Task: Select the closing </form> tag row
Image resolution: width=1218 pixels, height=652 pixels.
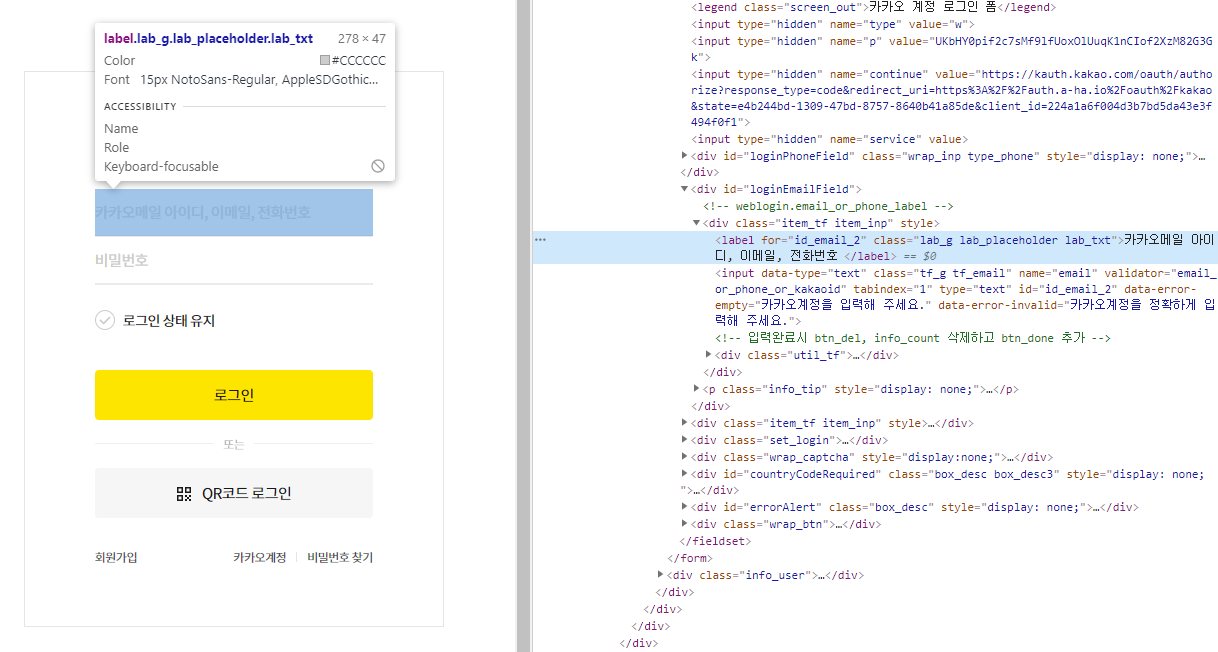Action: 689,558
